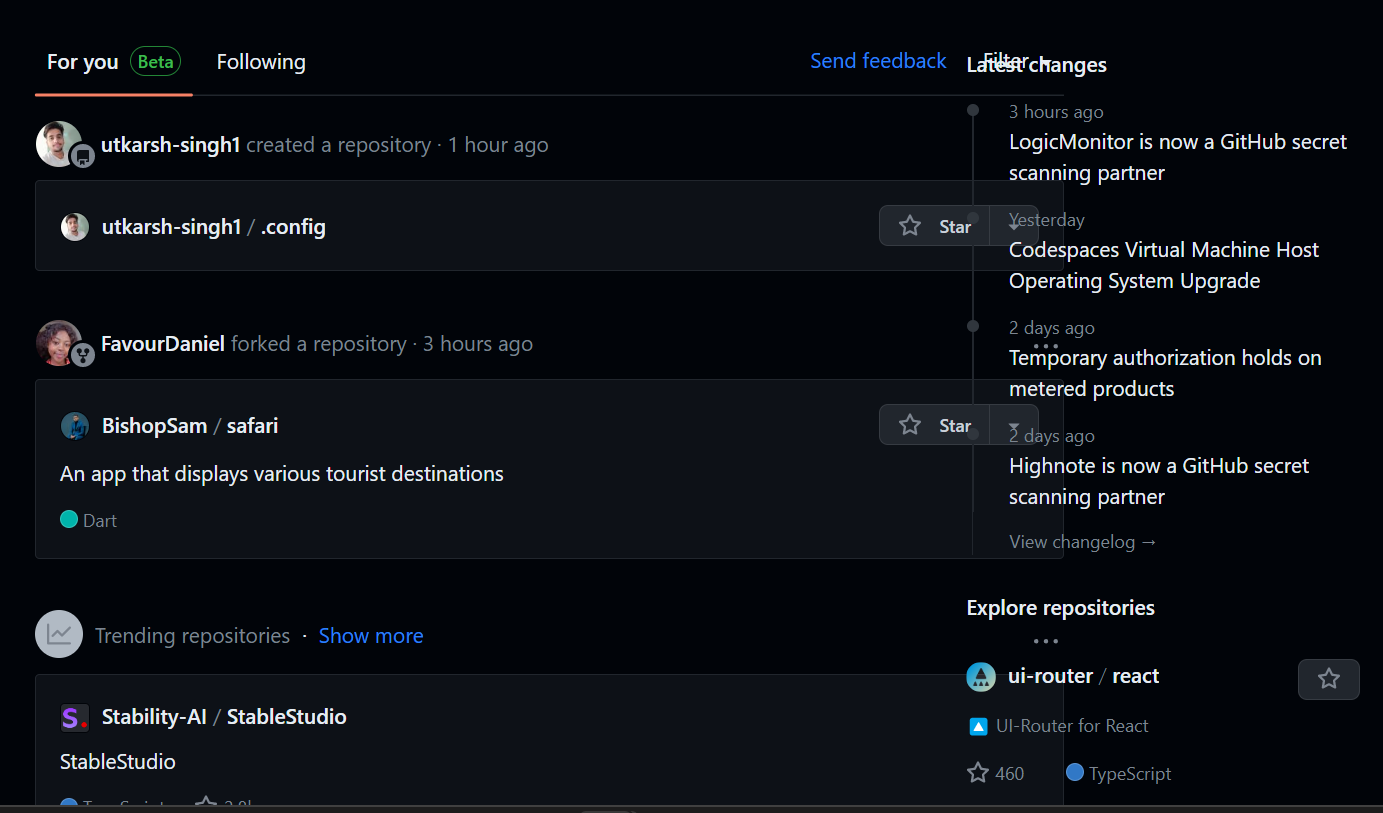Click the Trending repositories graph icon
The height and width of the screenshot is (813, 1383).
[x=59, y=634]
